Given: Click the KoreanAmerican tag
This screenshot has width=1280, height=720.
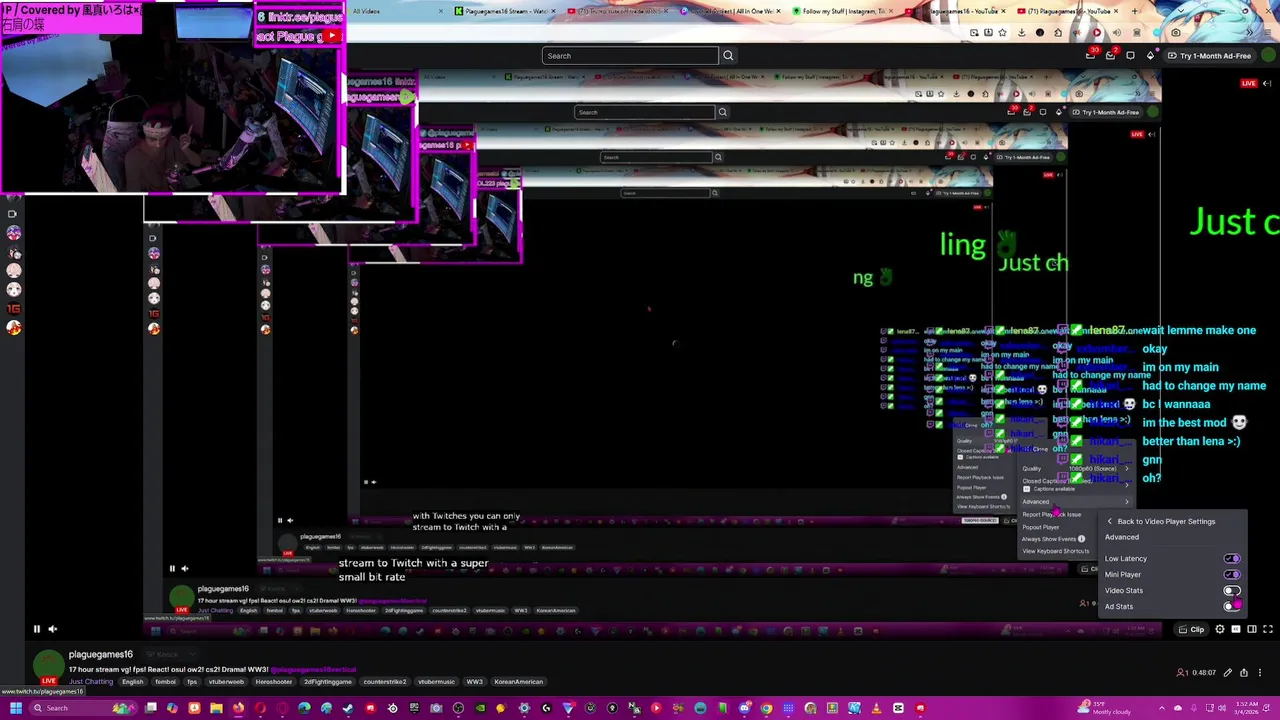Looking at the screenshot, I should (x=518, y=682).
